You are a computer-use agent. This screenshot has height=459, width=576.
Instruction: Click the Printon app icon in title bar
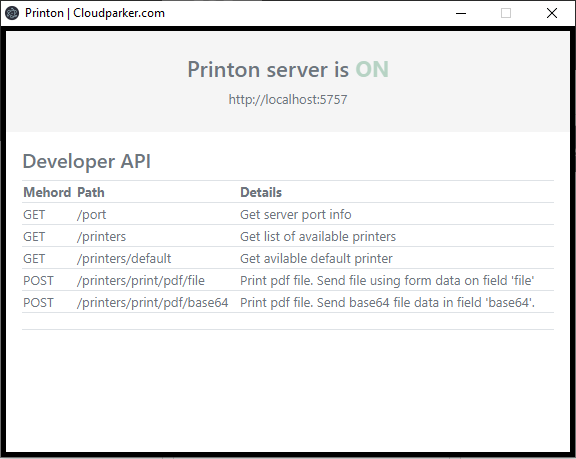(12, 13)
